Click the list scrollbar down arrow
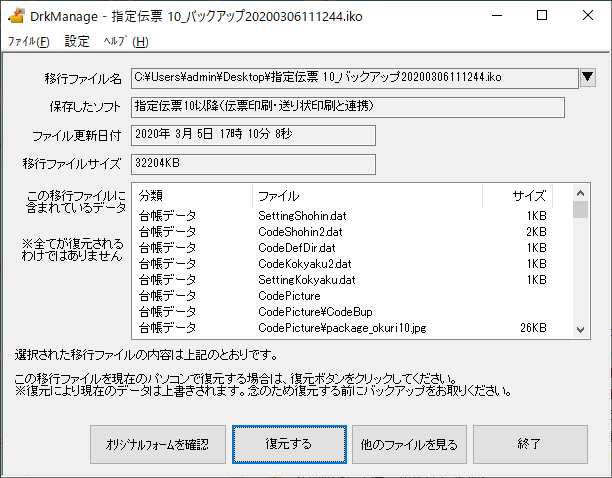612x478 pixels. coord(580,330)
